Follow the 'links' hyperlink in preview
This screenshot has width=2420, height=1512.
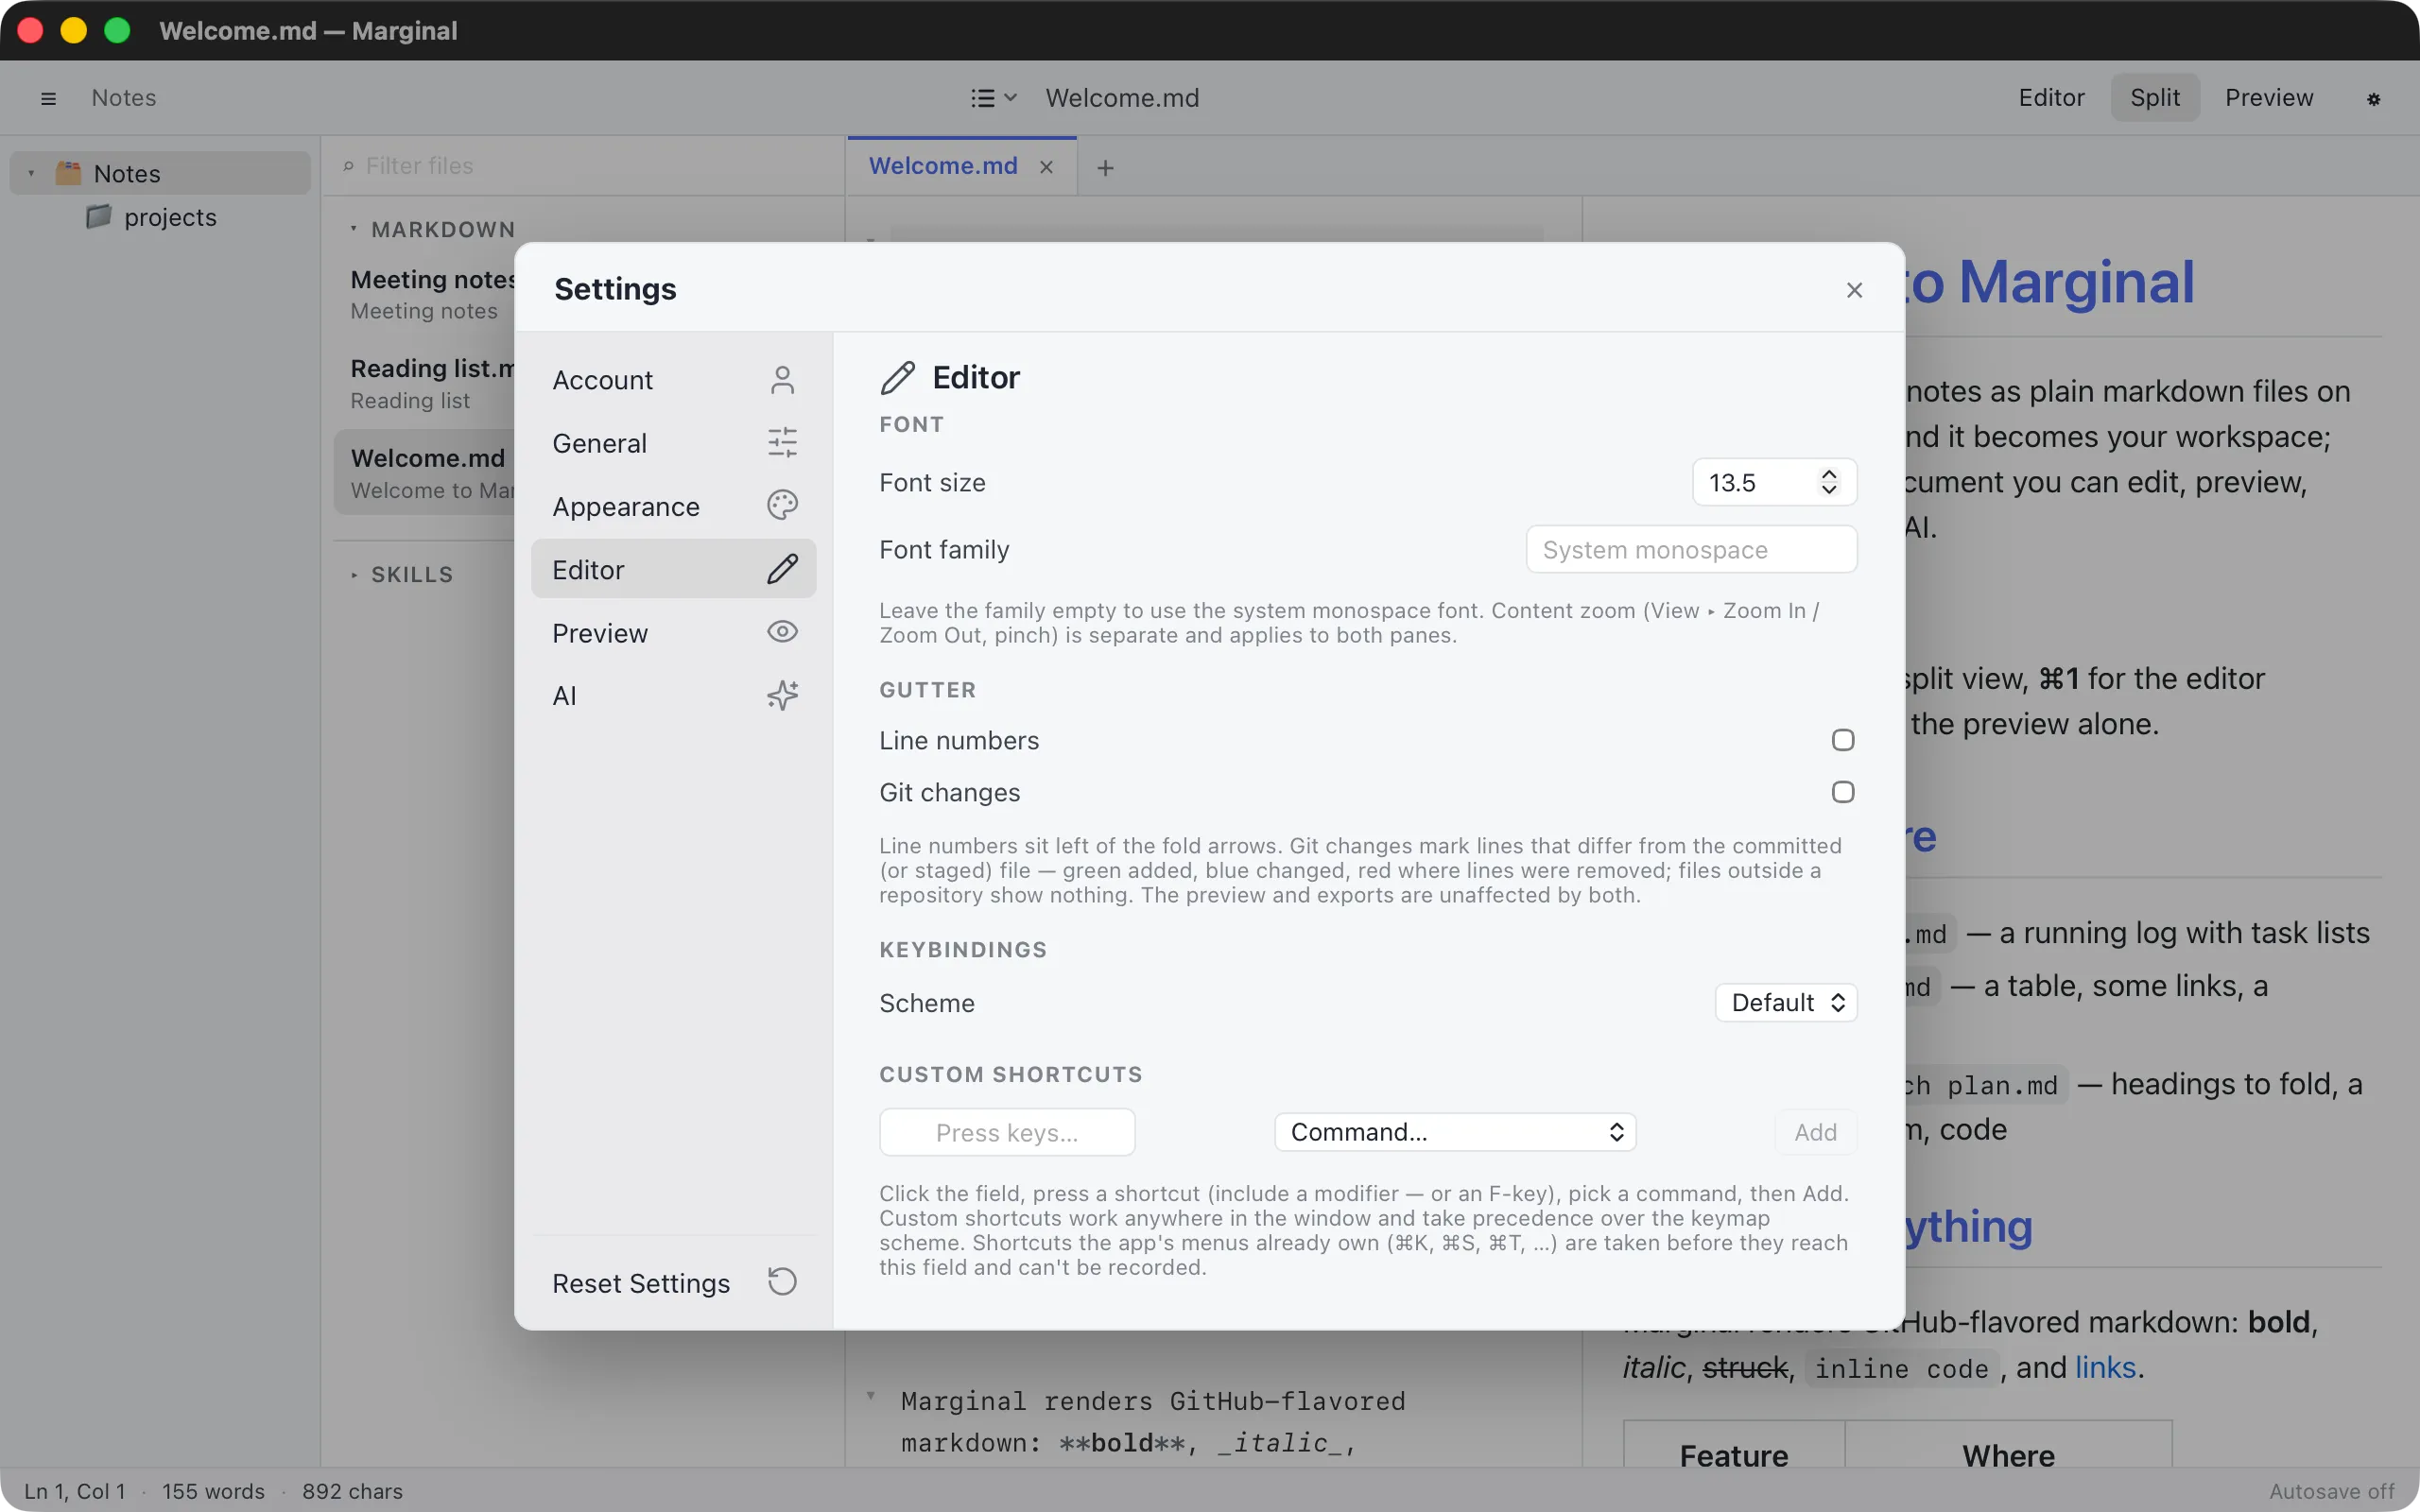2105,1367
